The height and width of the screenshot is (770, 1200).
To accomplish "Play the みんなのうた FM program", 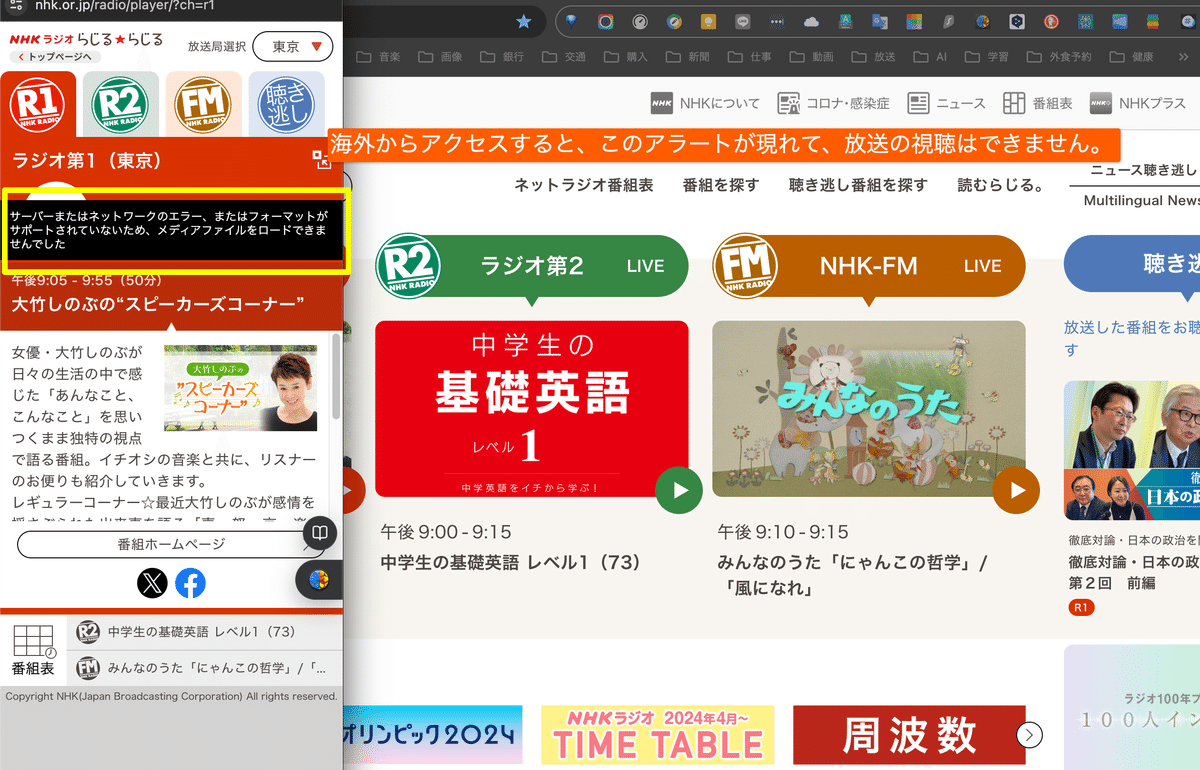I will (1016, 490).
